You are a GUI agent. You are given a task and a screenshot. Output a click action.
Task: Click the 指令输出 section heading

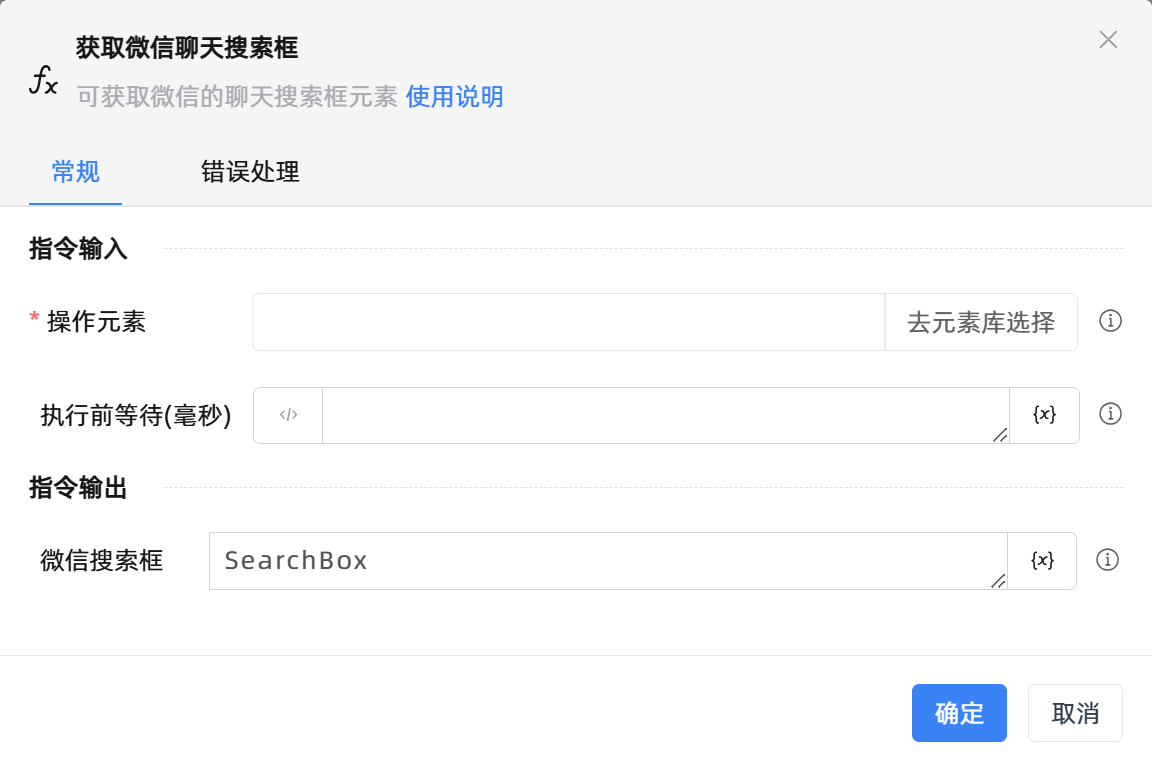tap(78, 487)
